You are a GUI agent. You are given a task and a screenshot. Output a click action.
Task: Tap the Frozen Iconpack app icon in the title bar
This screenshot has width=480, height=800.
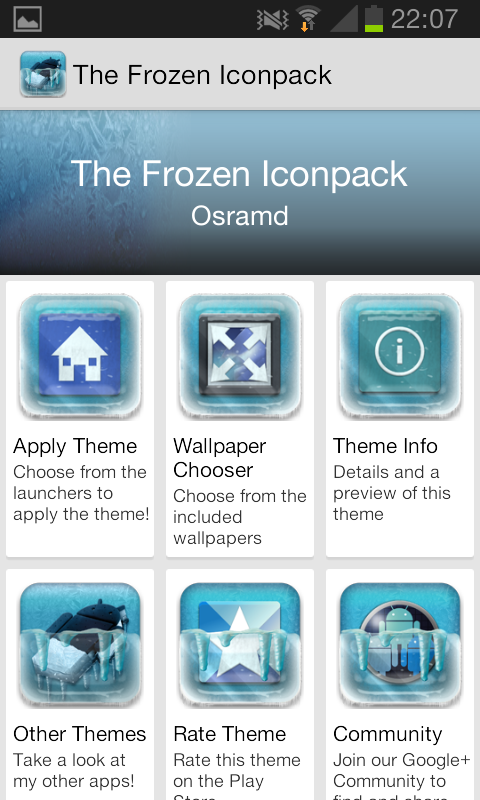[43, 74]
